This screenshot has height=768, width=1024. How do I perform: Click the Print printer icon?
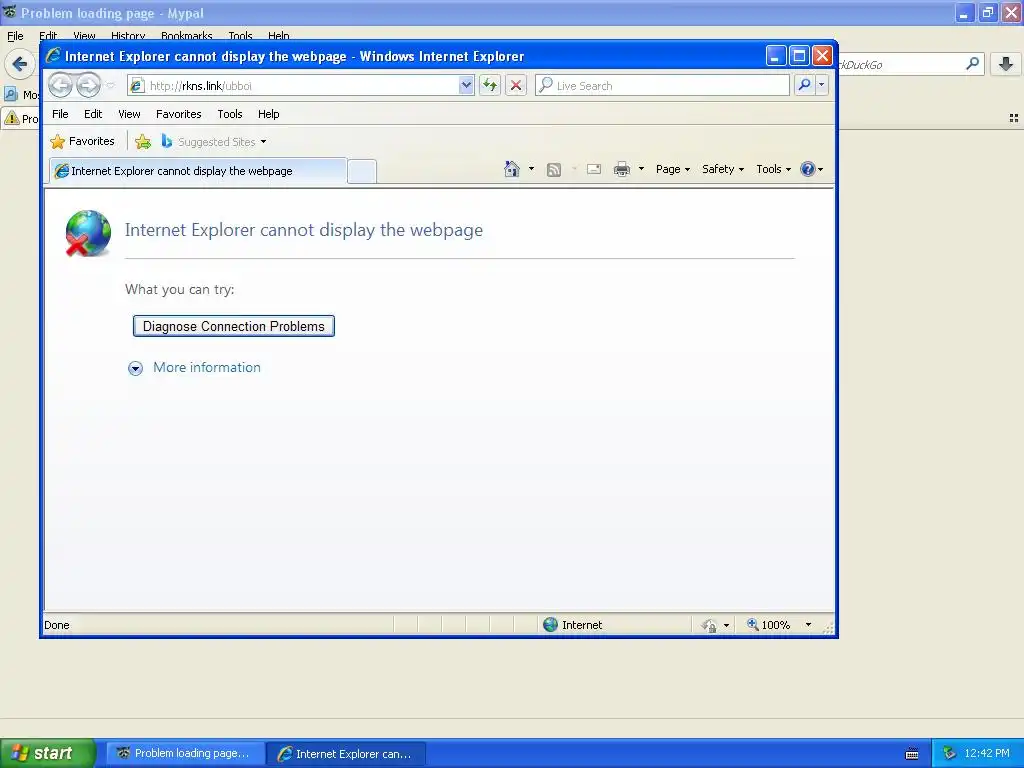(x=622, y=170)
